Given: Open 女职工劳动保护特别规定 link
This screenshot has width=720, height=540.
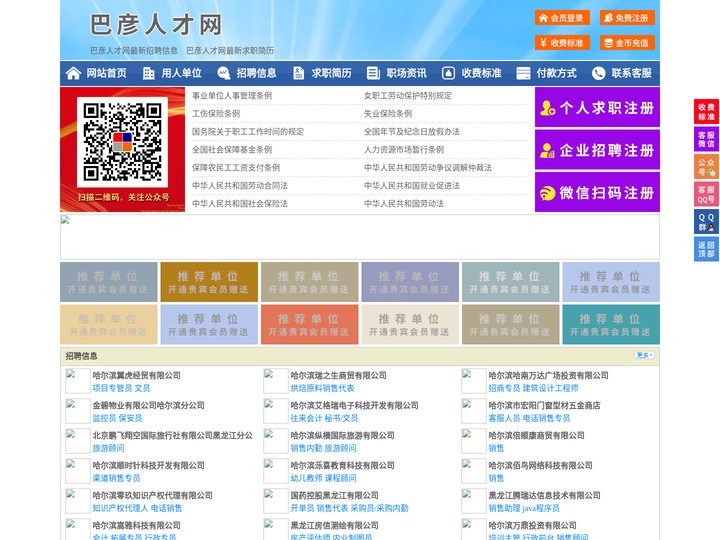Looking at the screenshot, I should pos(408,96).
